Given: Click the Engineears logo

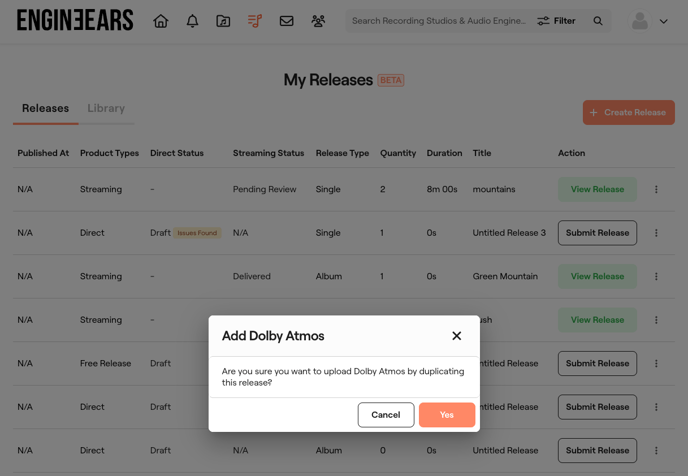Looking at the screenshot, I should click(75, 21).
